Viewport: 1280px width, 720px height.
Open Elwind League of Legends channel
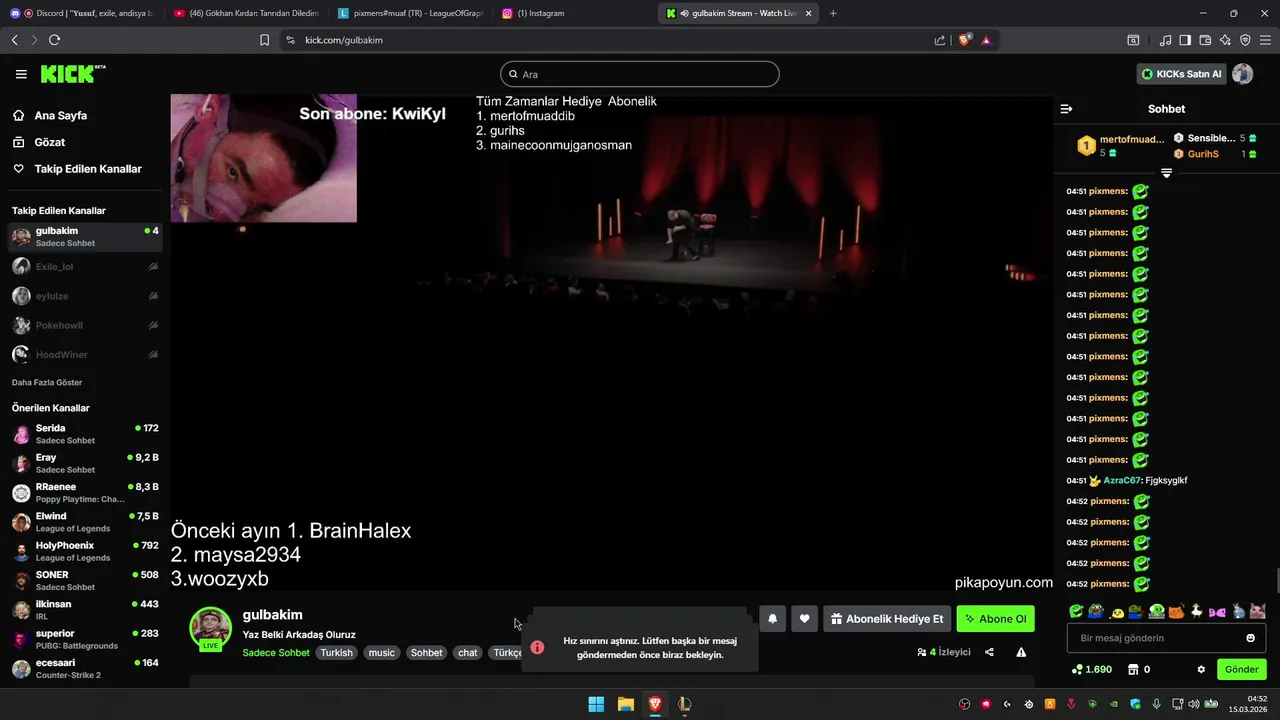85,522
